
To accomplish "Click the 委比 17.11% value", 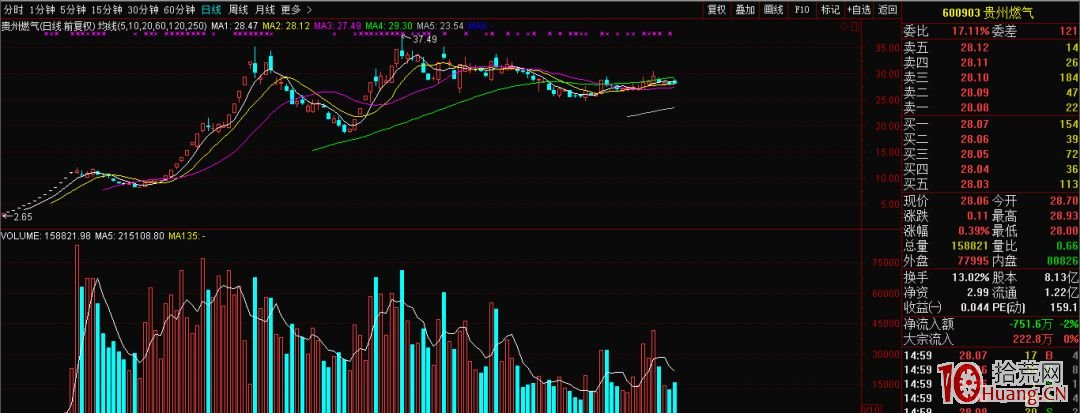I will (x=968, y=32).
